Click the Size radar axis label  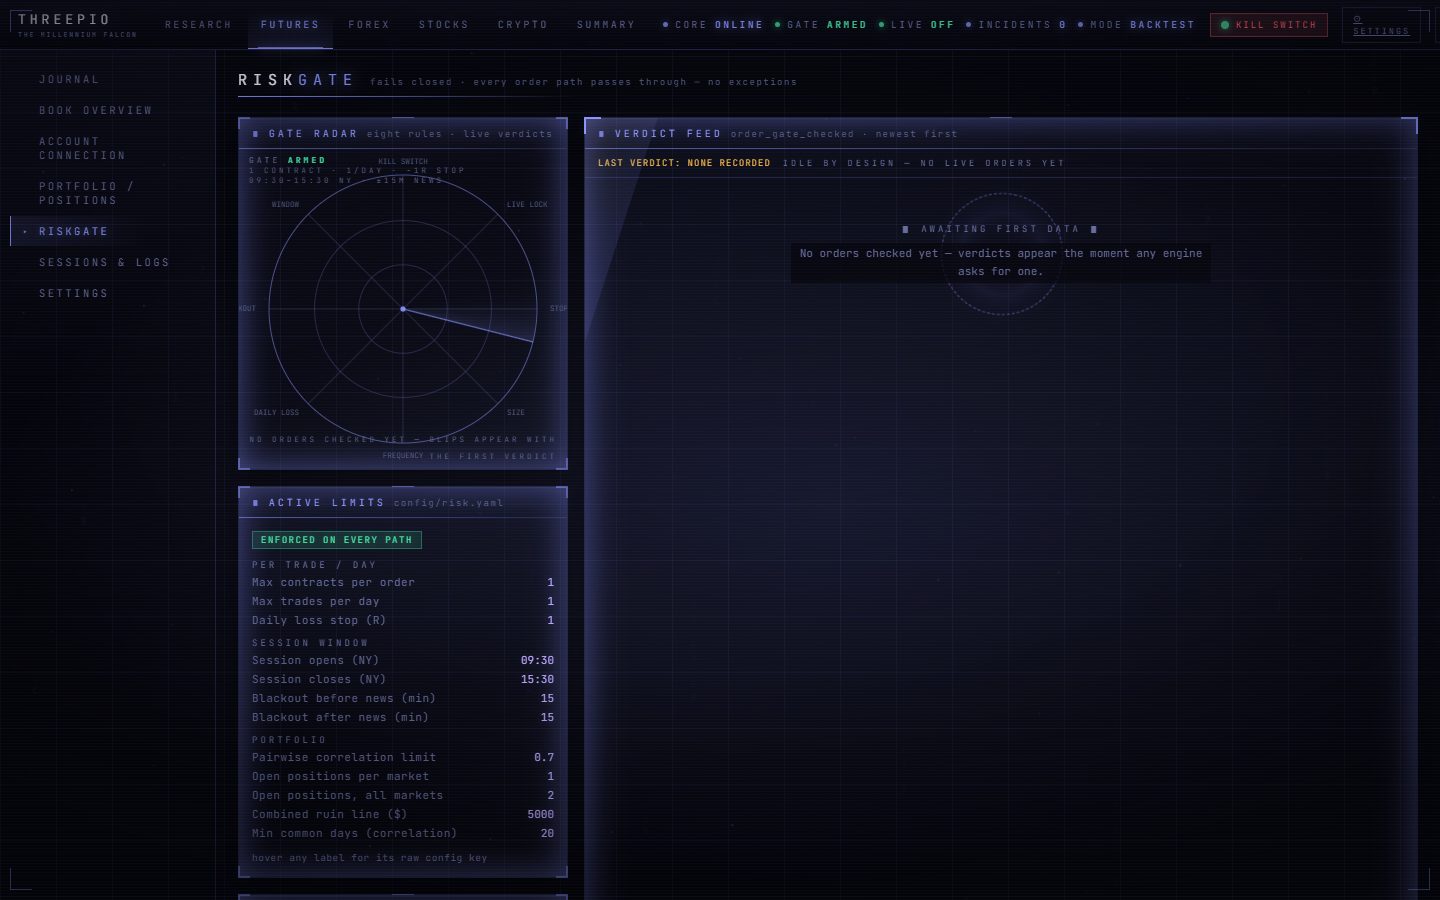516,412
